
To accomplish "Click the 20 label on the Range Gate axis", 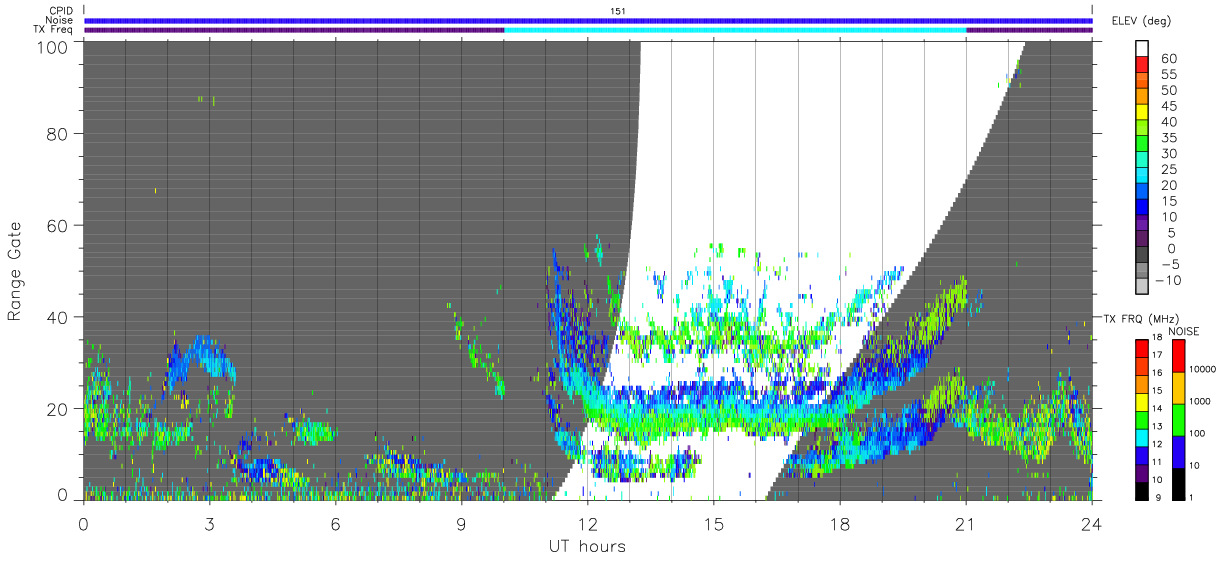I will point(58,409).
